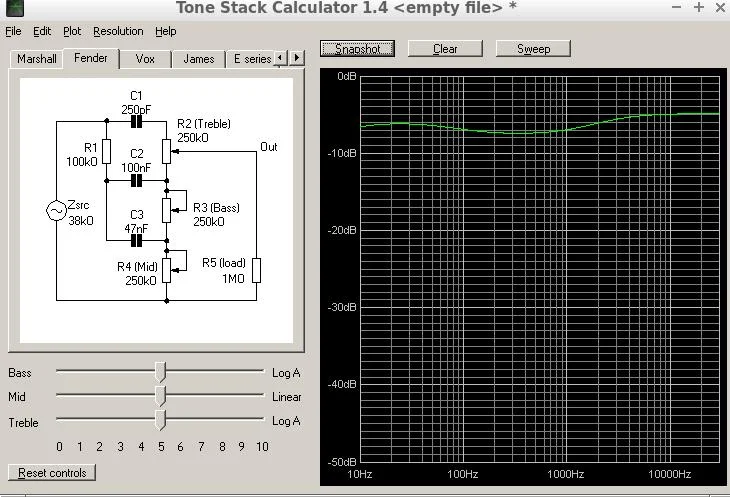This screenshot has width=730, height=497.
Task: Select the R3 Bass potentiometer in schematic
Action: 167,207
